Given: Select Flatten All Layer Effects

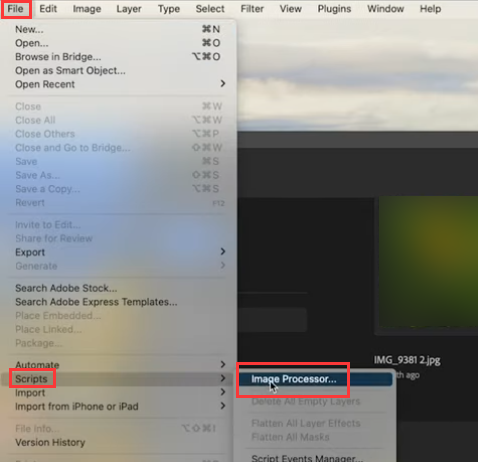Looking at the screenshot, I should pos(315,423).
